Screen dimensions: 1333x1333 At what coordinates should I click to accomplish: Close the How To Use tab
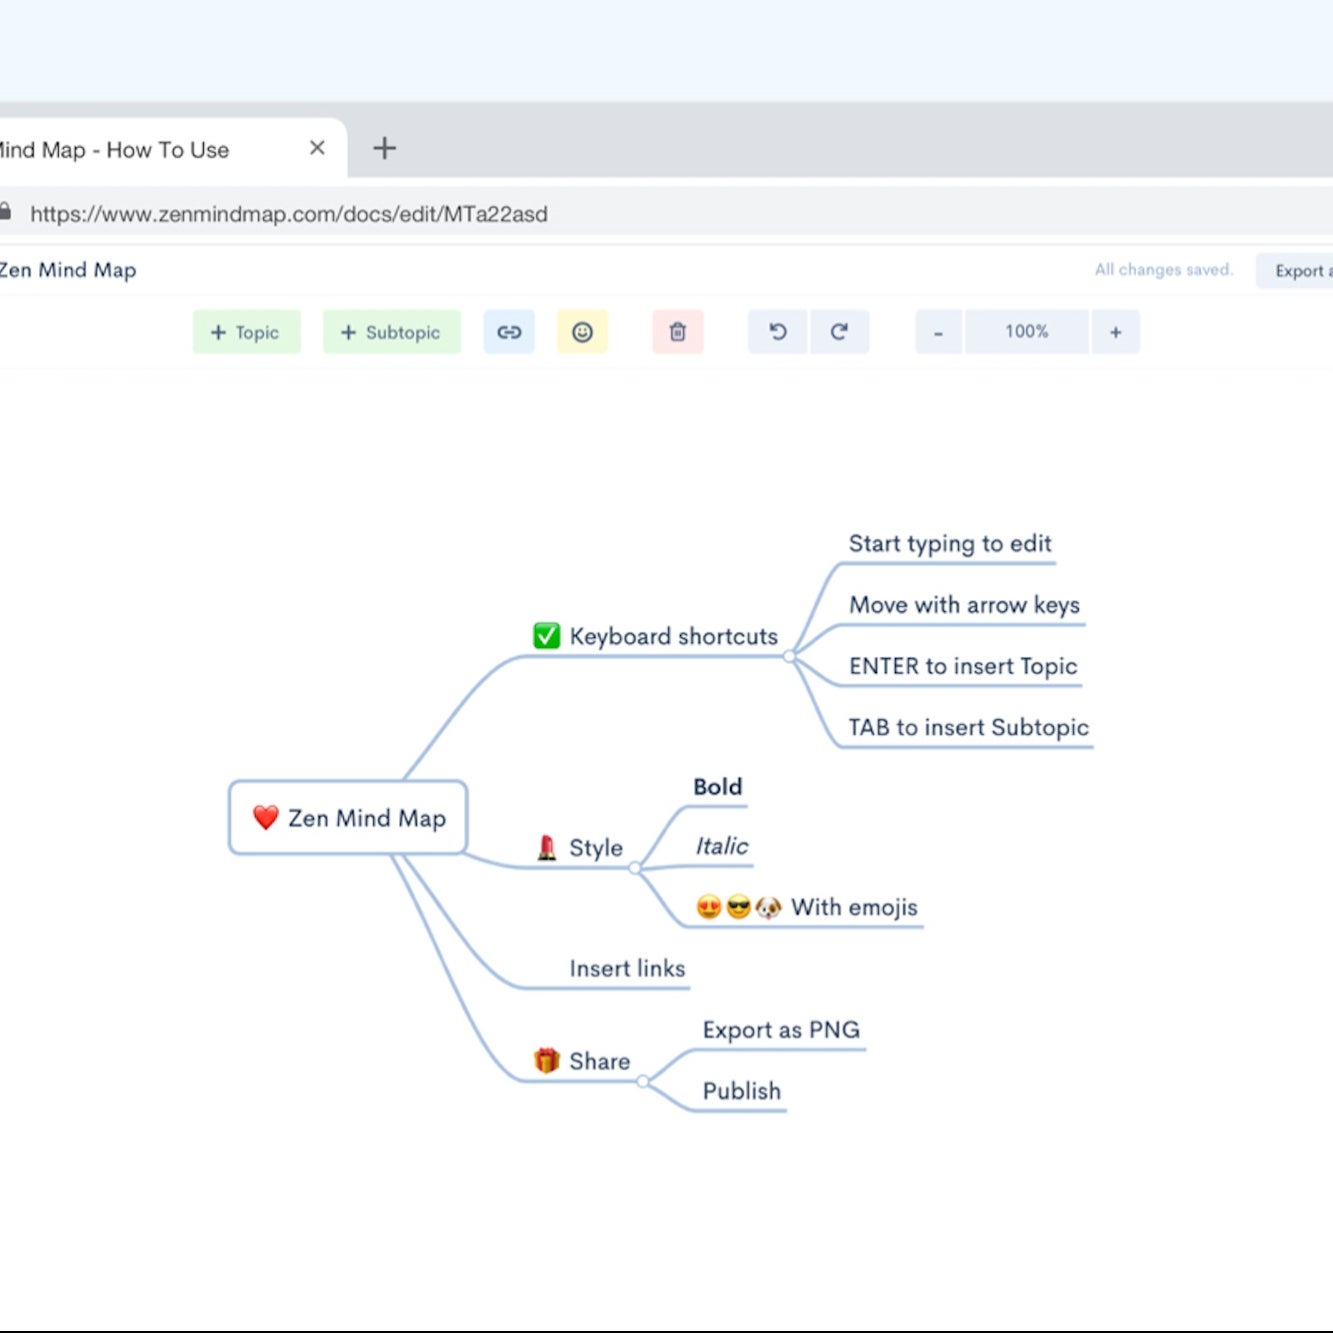[x=317, y=148]
